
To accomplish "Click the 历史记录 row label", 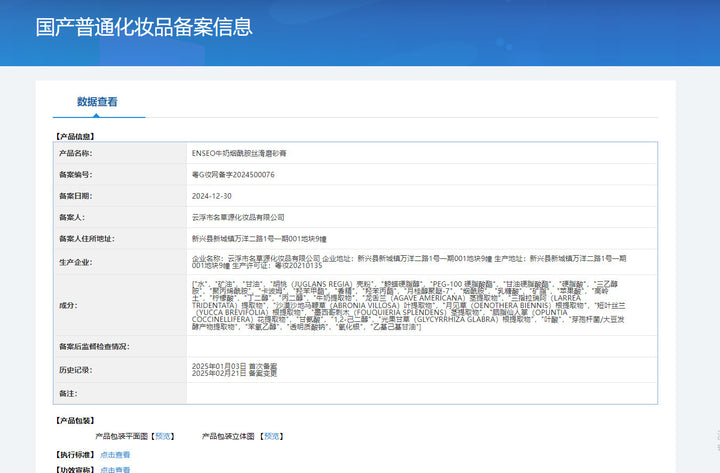I will pyautogui.click(x=75, y=370).
